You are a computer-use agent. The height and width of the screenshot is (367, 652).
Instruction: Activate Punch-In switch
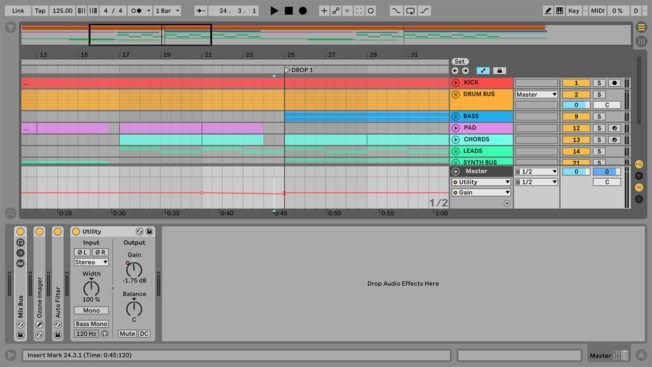[396, 11]
